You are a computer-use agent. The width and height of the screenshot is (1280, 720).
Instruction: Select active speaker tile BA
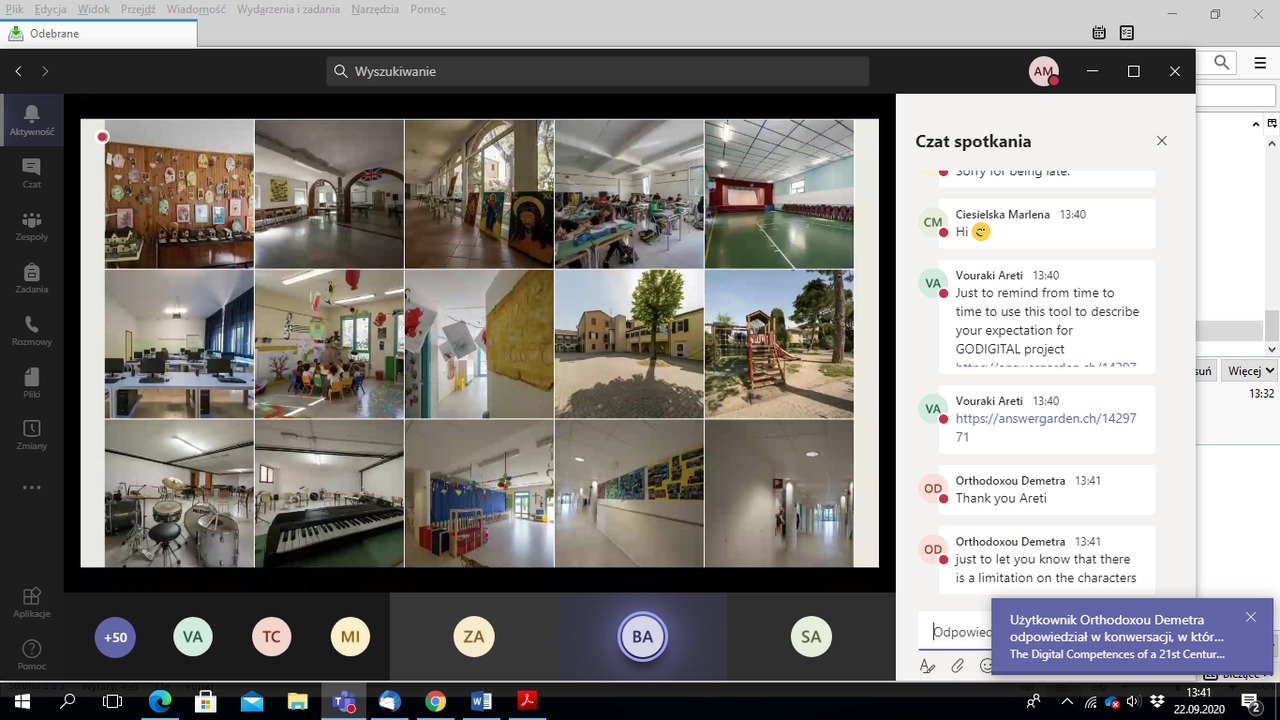click(642, 637)
